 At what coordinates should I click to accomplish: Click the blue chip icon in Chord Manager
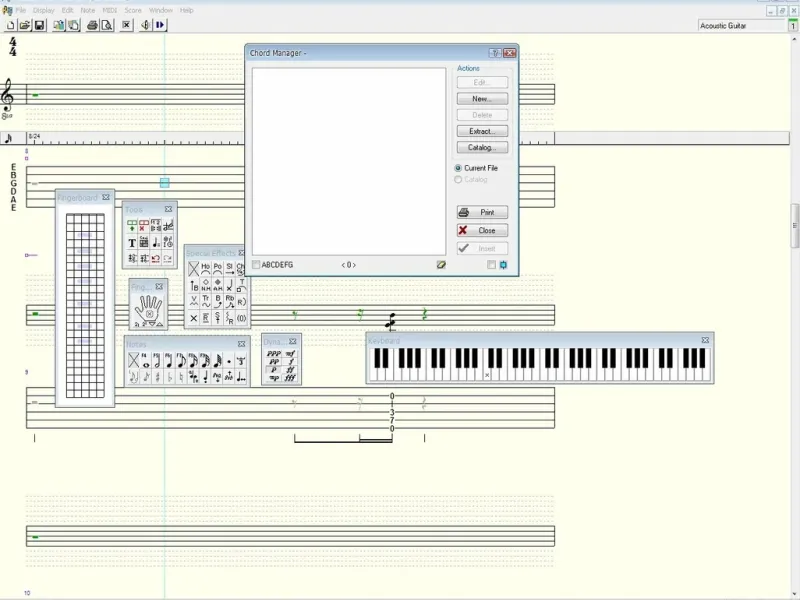click(x=504, y=265)
